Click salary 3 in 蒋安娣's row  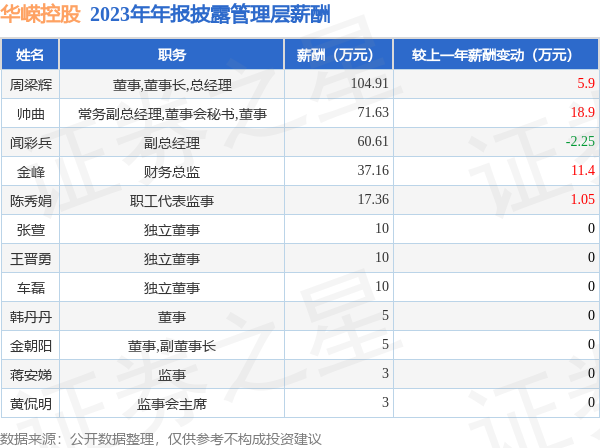coord(385,373)
